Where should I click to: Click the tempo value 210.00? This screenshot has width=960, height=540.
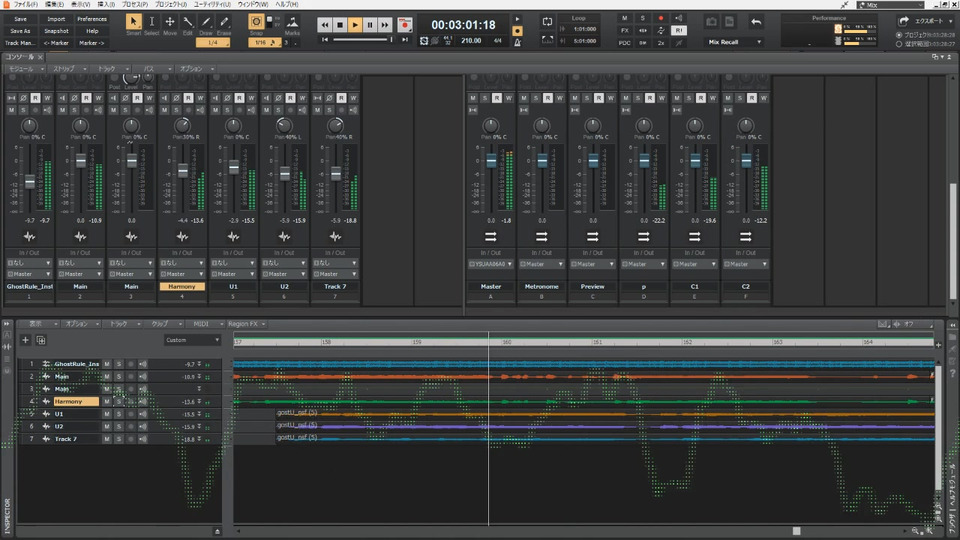(471, 41)
